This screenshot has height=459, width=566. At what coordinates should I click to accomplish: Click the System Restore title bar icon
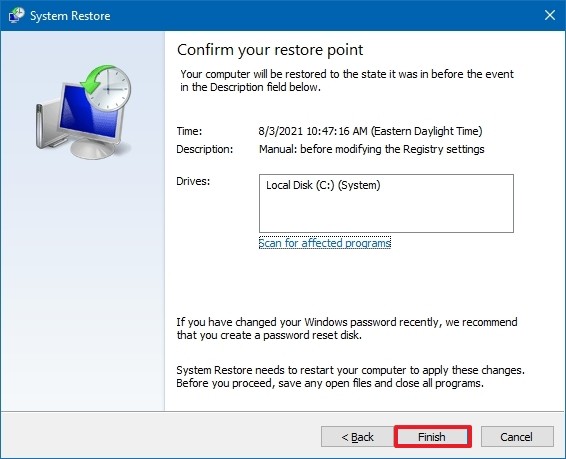point(16,16)
